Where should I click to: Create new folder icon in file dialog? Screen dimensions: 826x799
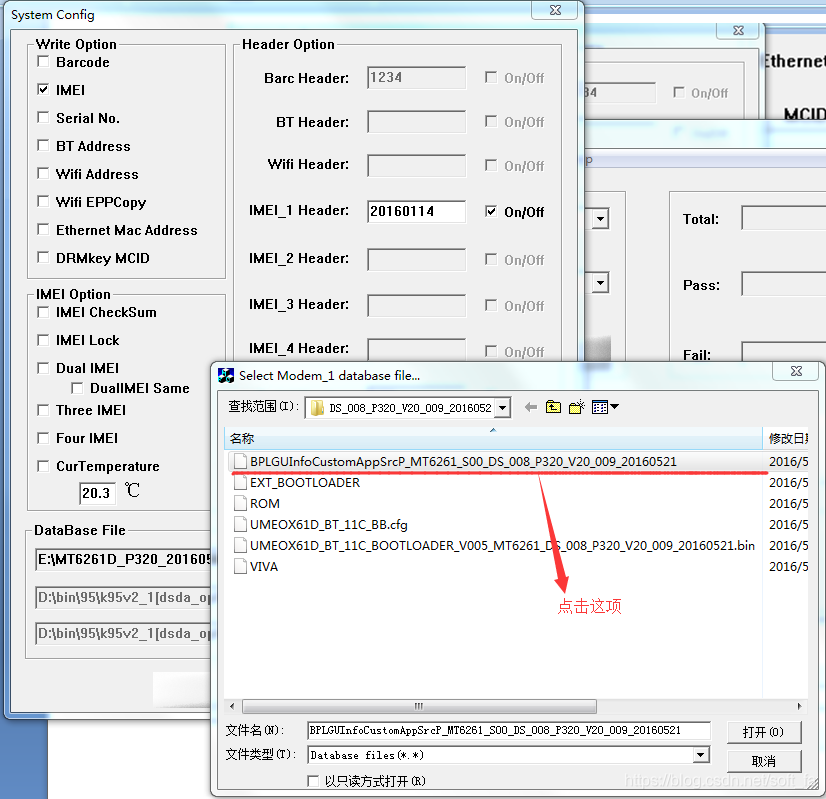pyautogui.click(x=576, y=407)
